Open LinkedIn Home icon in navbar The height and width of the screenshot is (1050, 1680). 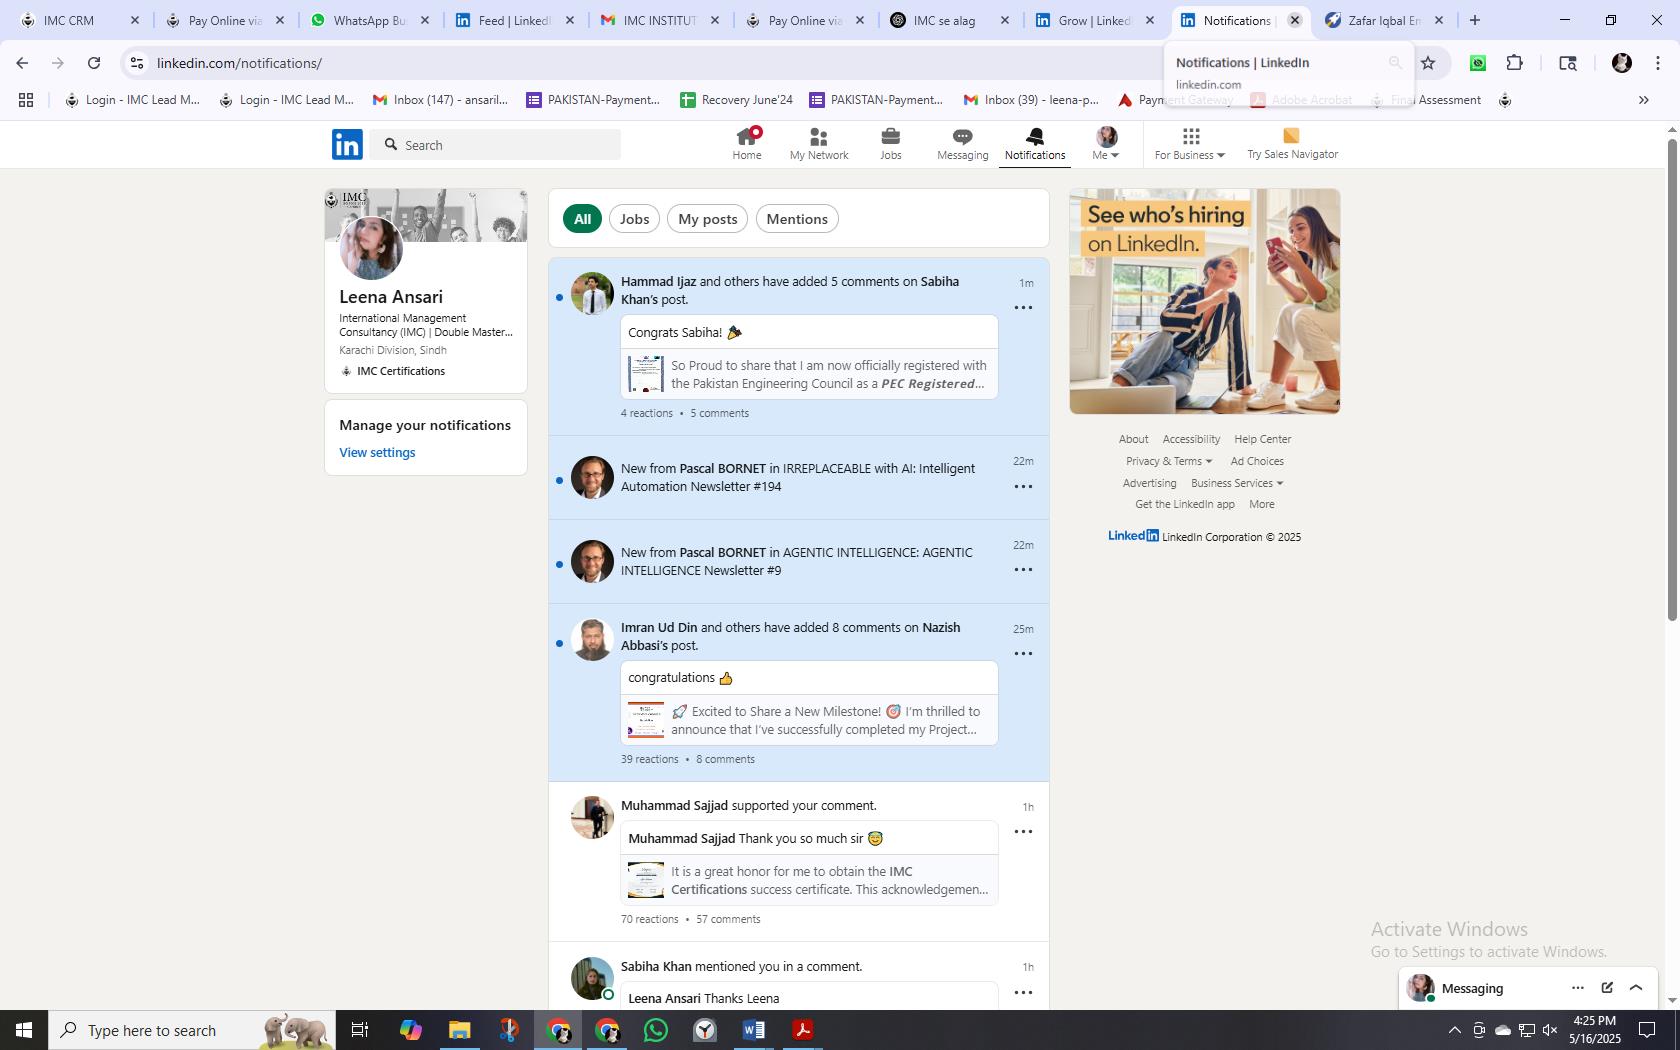[747, 144]
